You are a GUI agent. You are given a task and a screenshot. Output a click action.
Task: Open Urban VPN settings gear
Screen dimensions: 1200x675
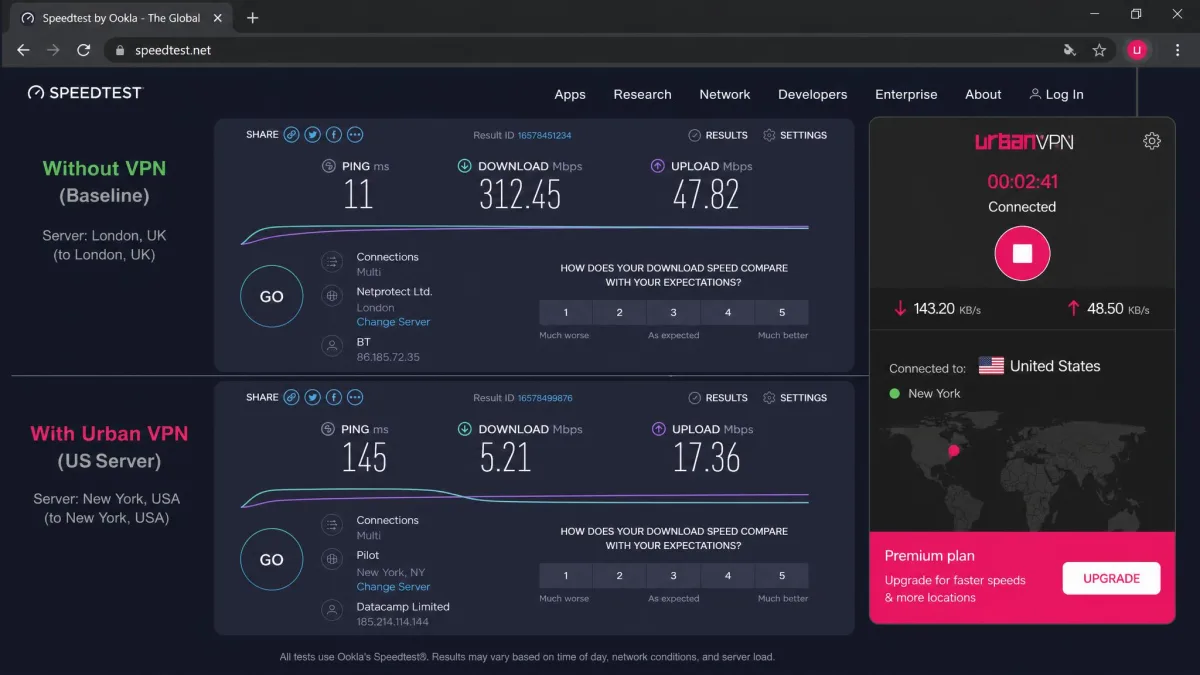[x=1152, y=141]
